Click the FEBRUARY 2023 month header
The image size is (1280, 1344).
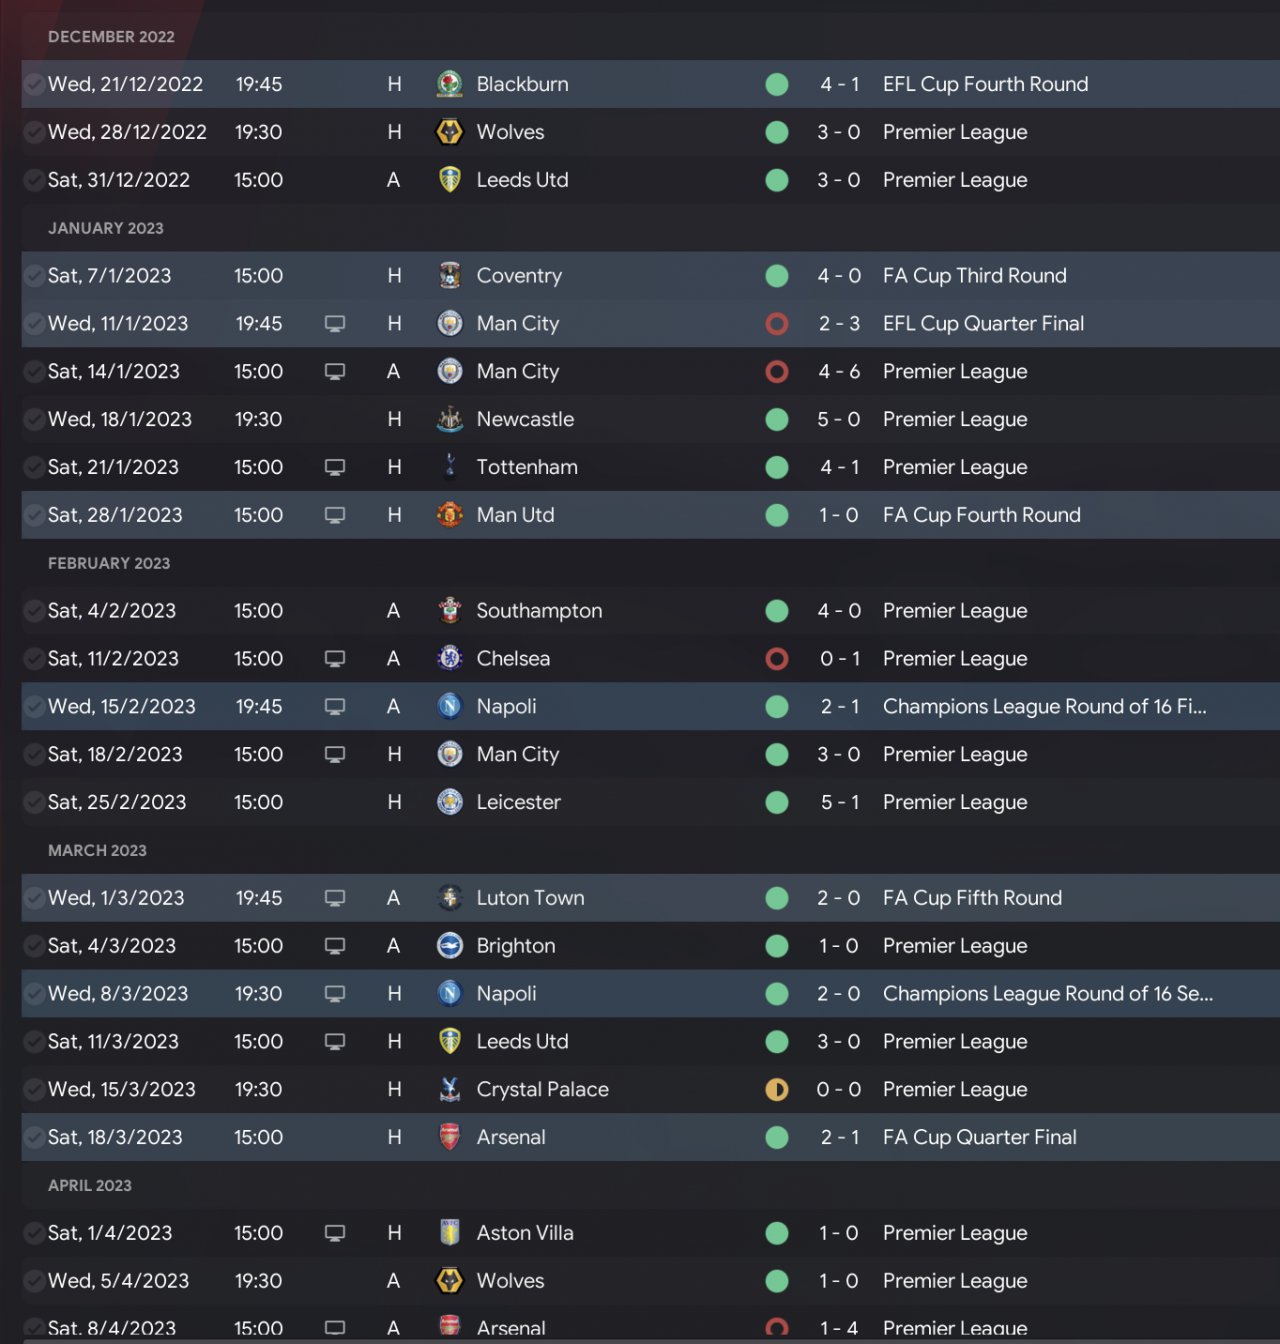pos(109,563)
